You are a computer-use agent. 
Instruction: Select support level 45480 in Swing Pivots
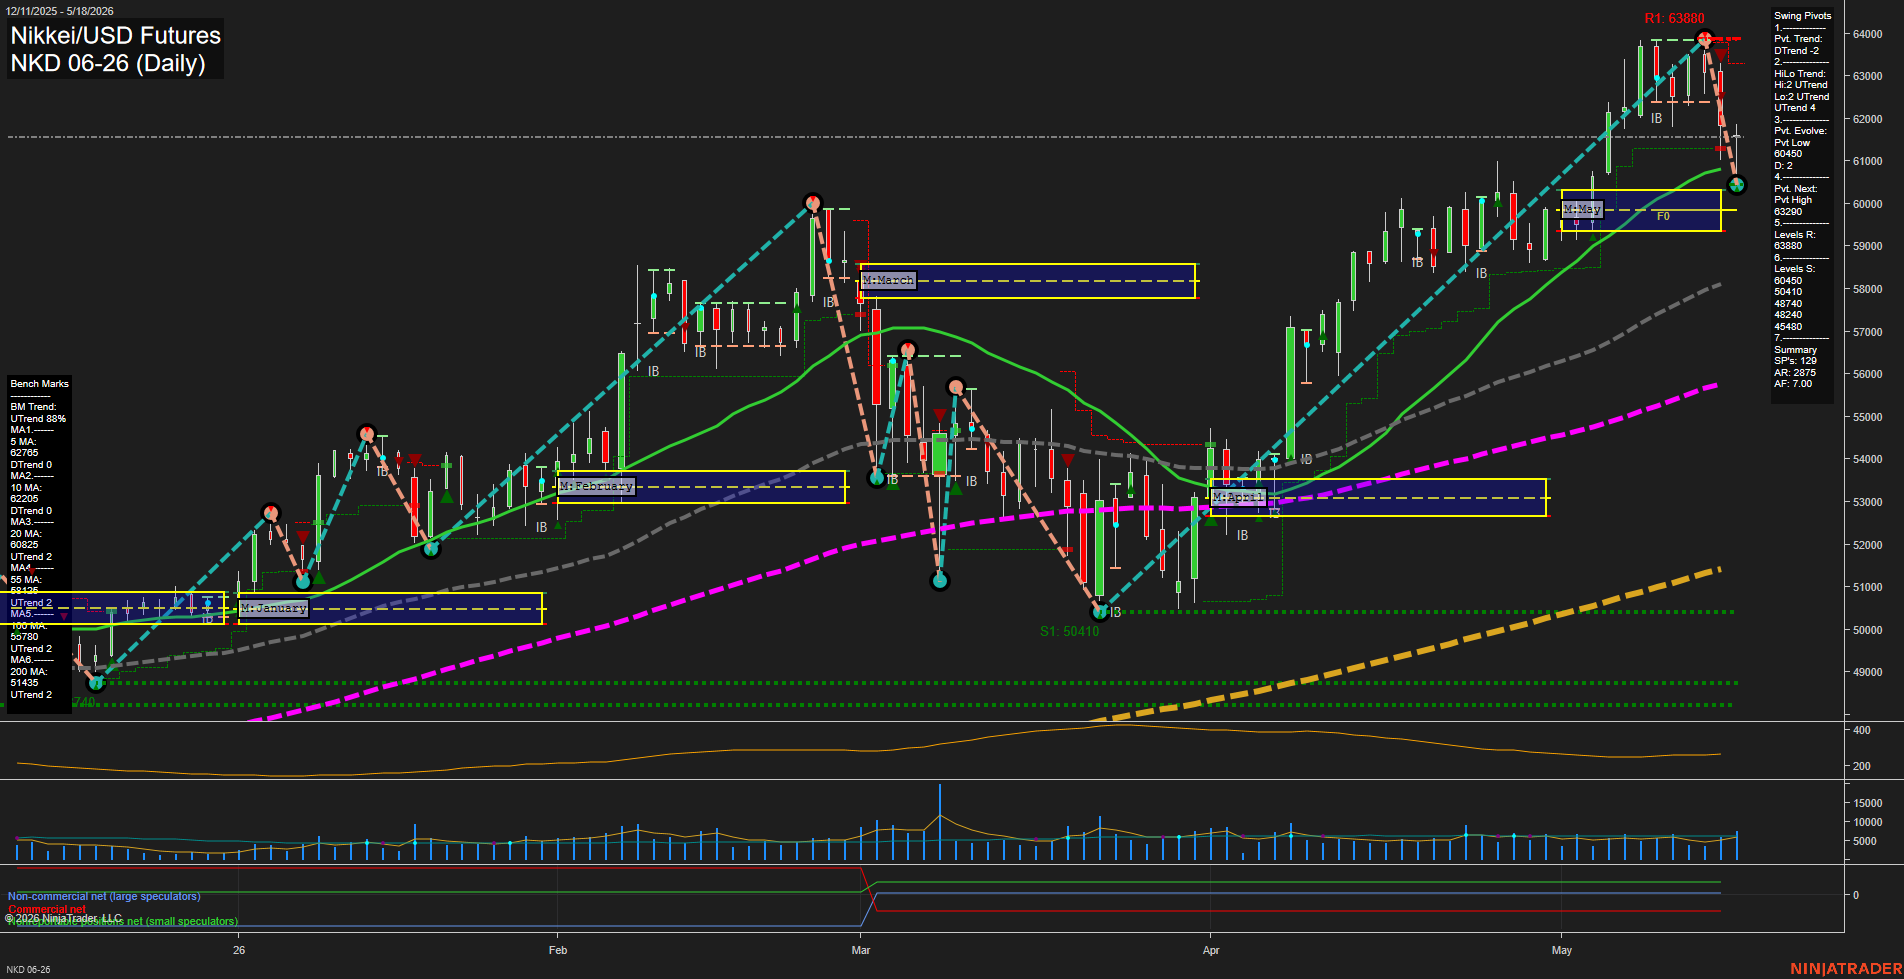coord(1788,326)
